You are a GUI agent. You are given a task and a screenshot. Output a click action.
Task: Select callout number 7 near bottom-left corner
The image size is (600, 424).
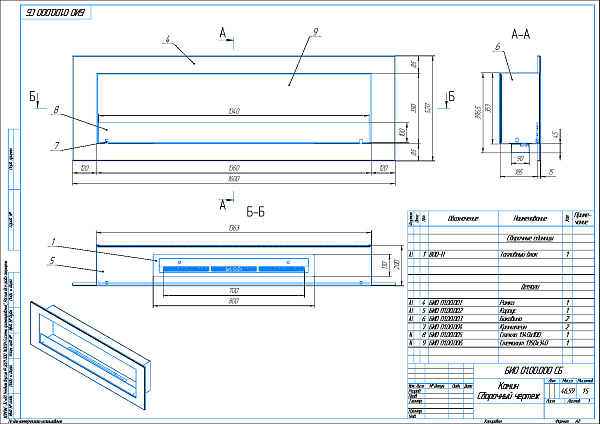pyautogui.click(x=56, y=145)
